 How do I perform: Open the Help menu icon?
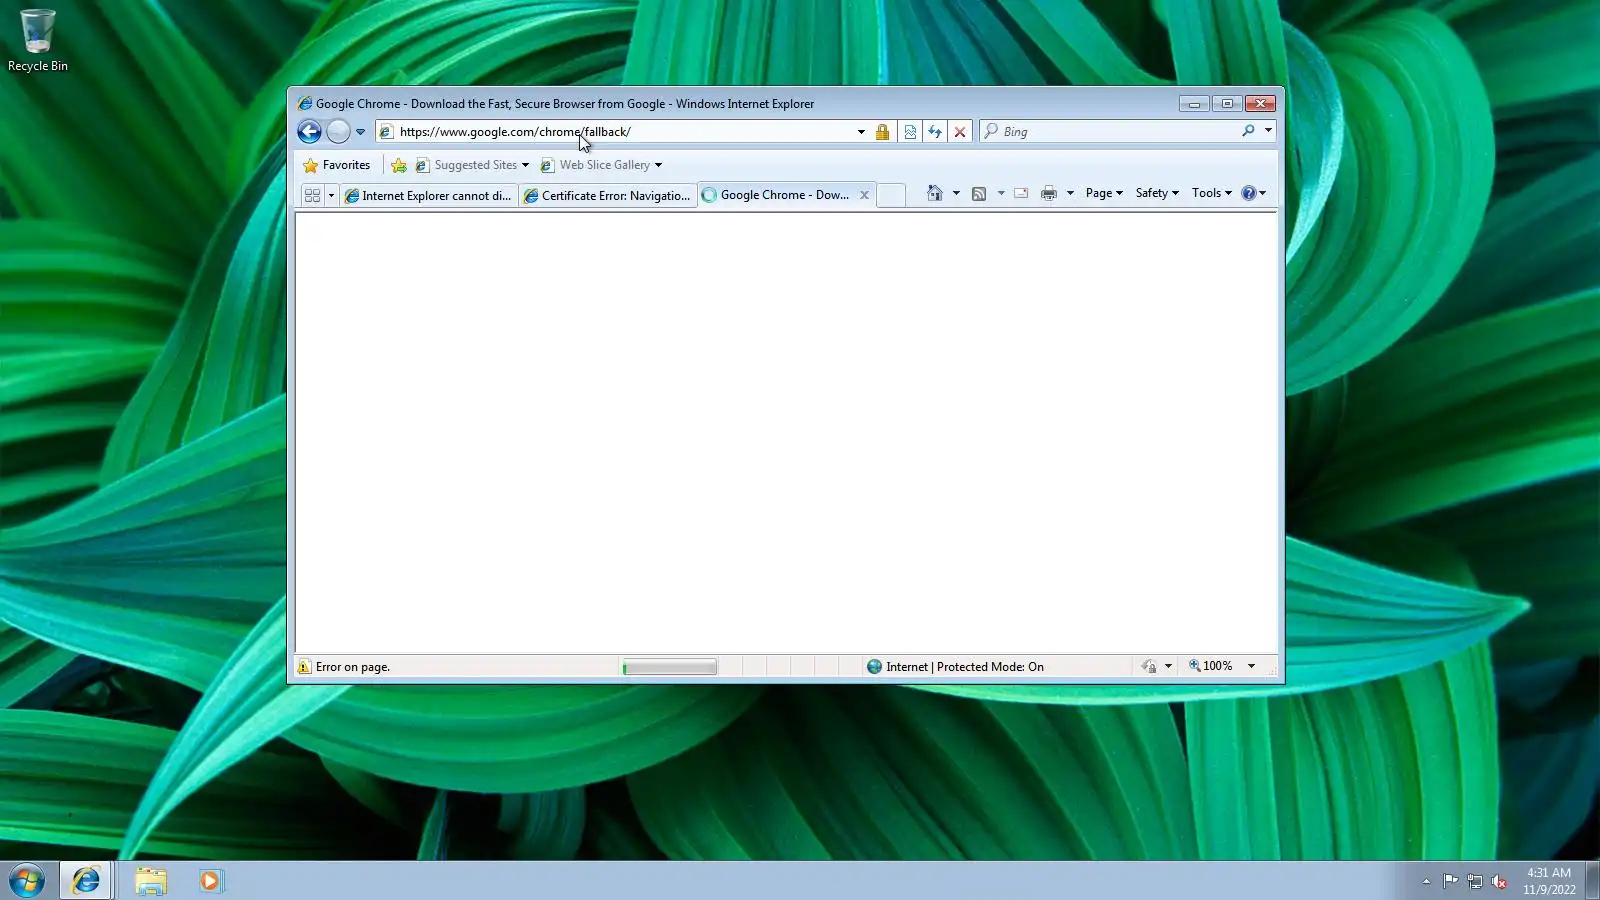coord(1253,193)
